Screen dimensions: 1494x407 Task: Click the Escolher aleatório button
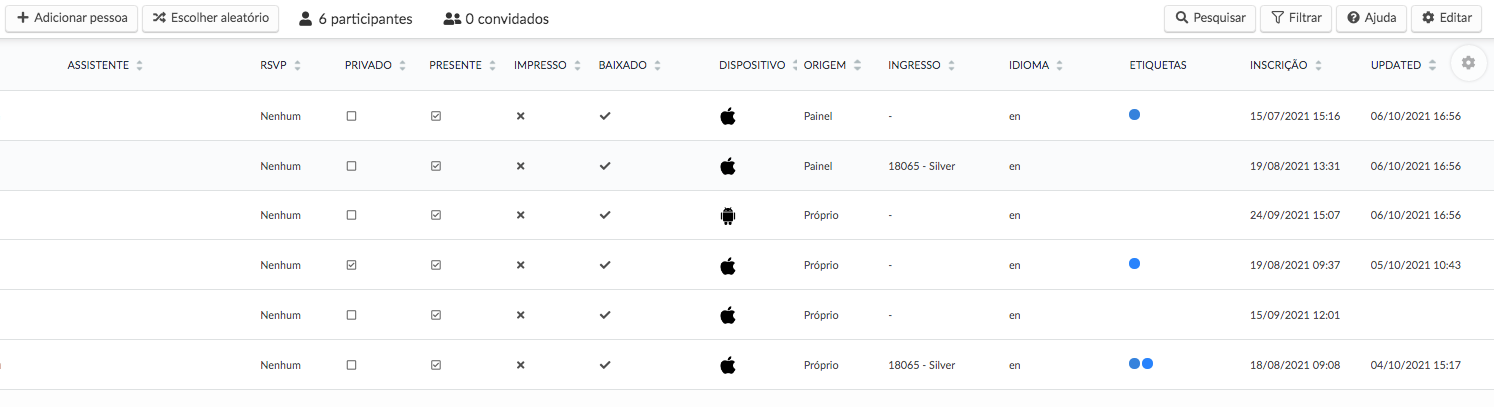point(210,18)
